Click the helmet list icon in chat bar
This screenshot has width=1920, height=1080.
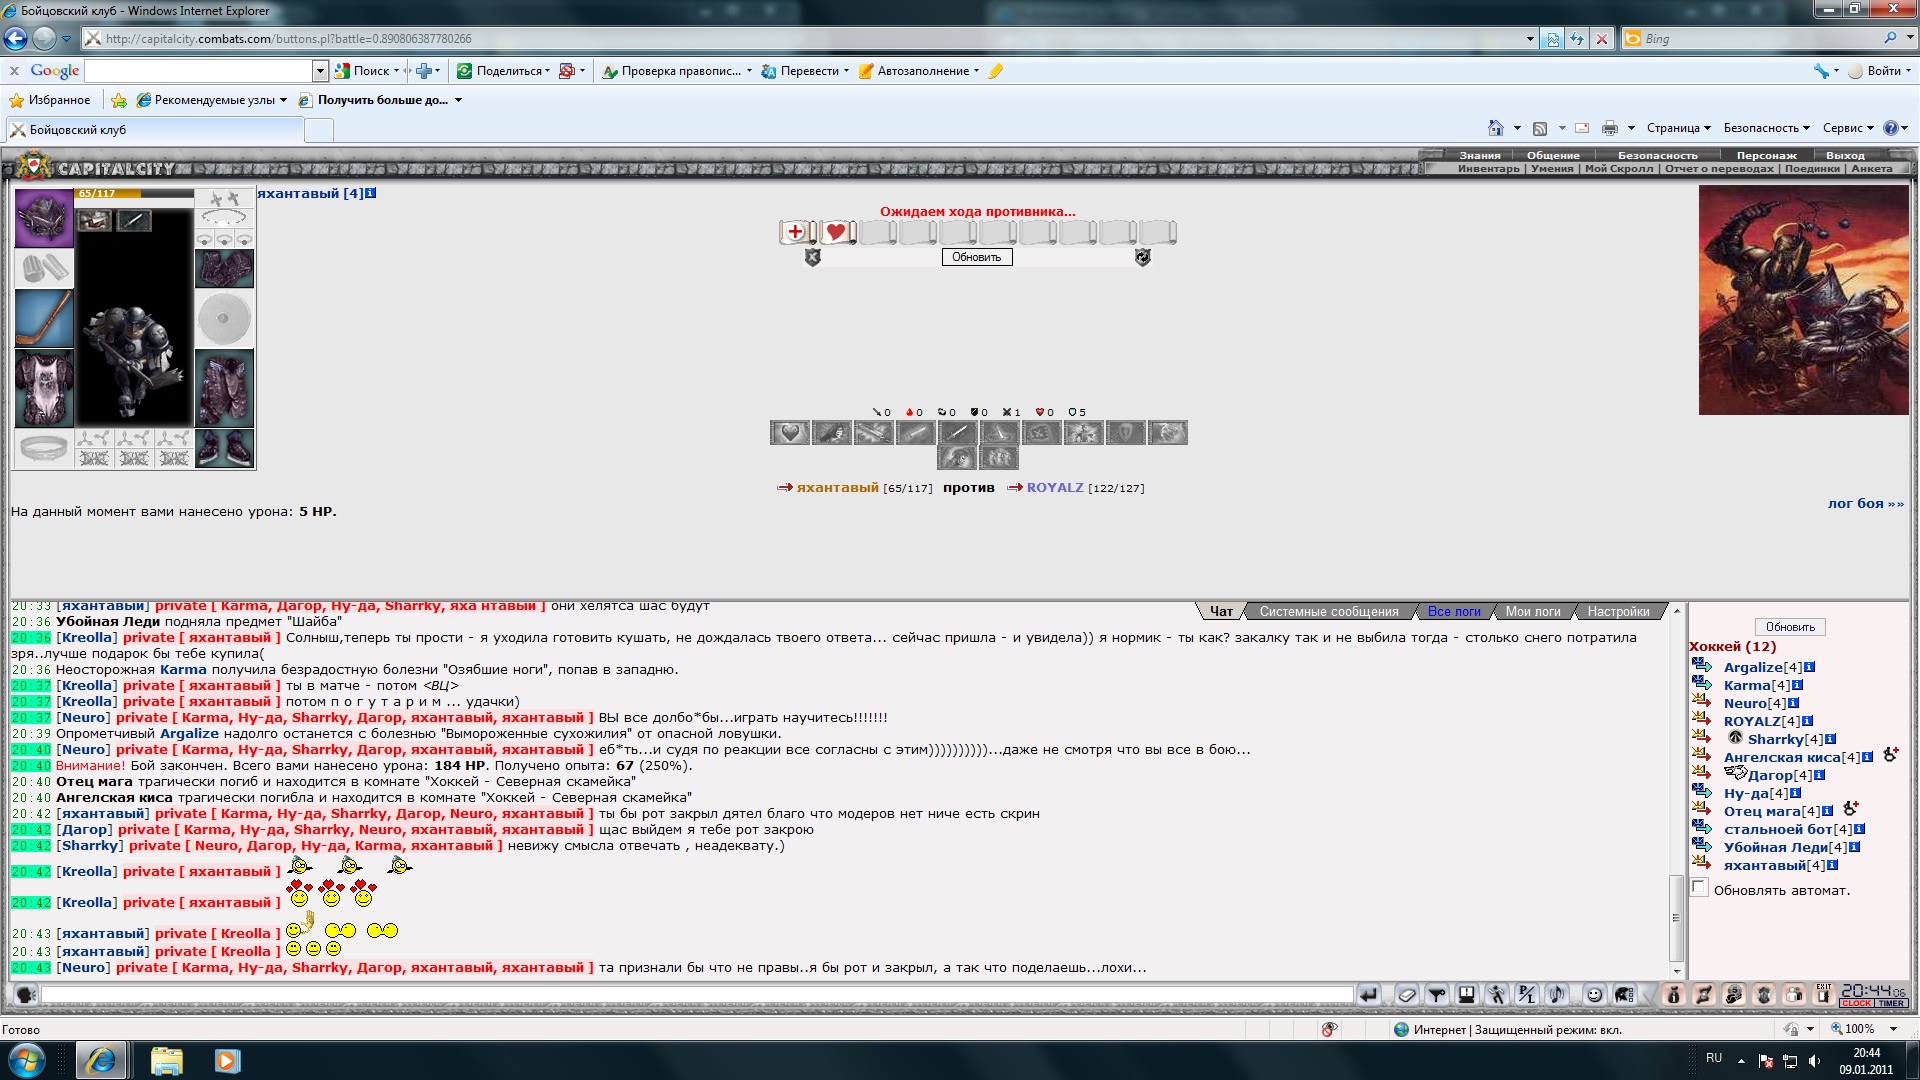point(1624,994)
